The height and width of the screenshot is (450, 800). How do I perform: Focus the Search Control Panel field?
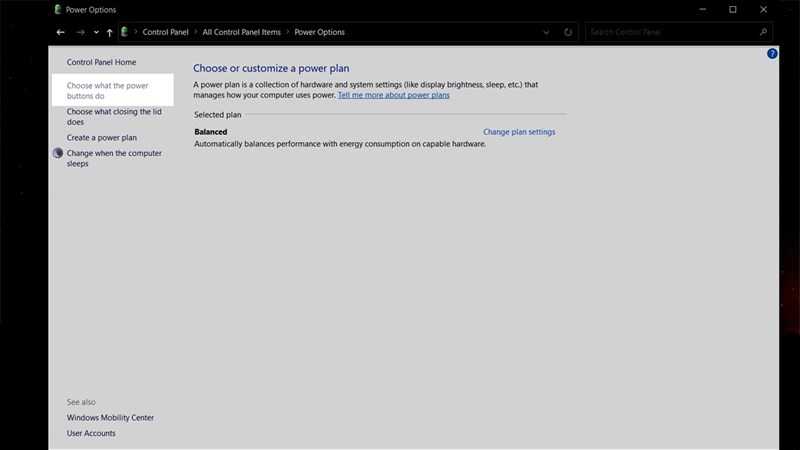click(x=670, y=32)
